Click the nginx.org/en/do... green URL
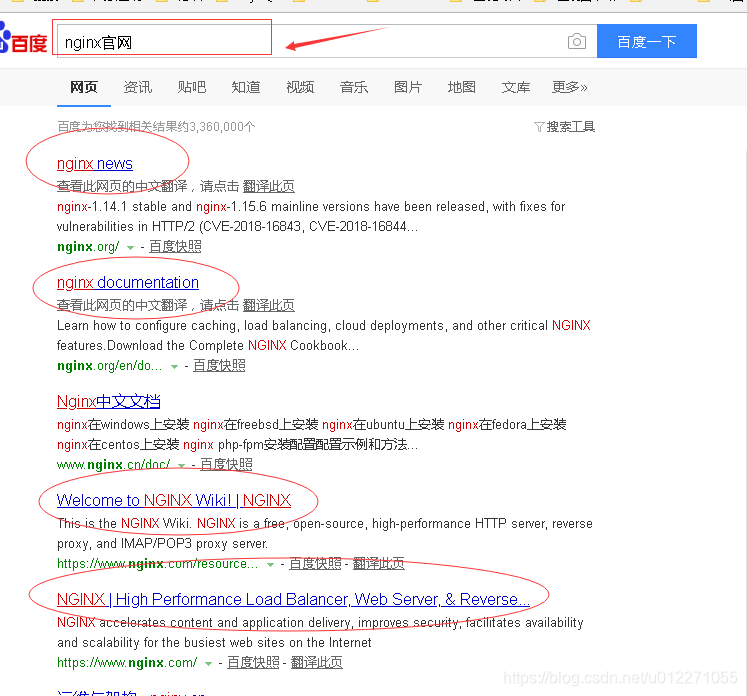 click(110, 366)
